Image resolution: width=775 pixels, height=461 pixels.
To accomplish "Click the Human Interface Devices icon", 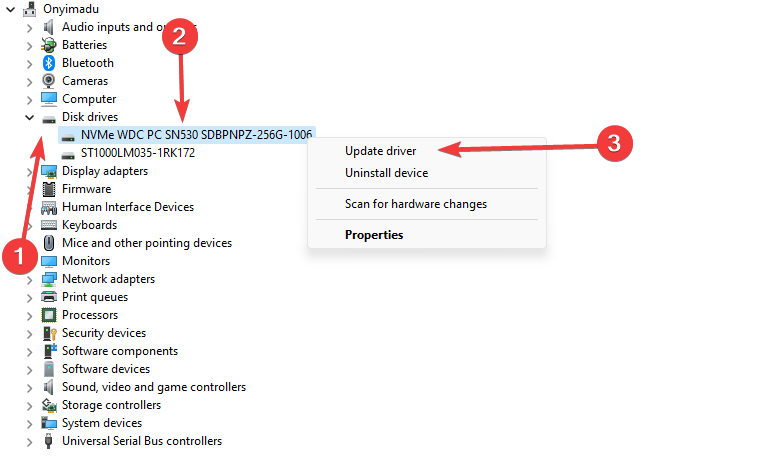I will [48, 207].
